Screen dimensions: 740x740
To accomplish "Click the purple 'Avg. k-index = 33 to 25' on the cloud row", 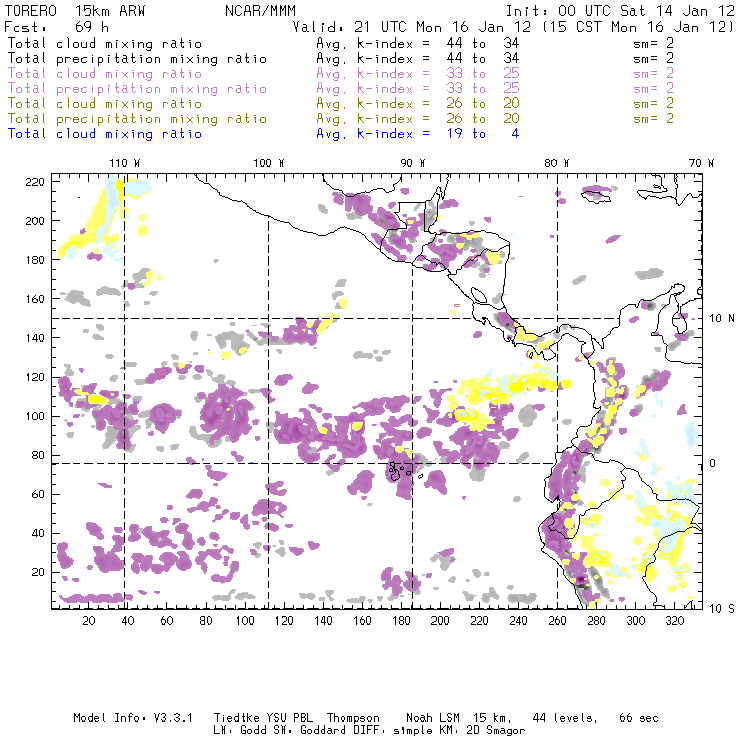I will coord(418,74).
